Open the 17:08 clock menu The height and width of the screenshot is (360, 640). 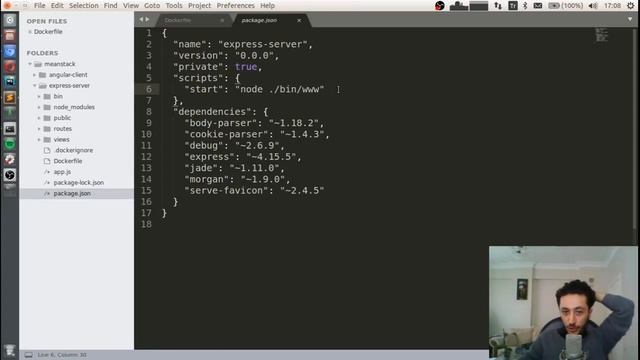(x=612, y=6)
